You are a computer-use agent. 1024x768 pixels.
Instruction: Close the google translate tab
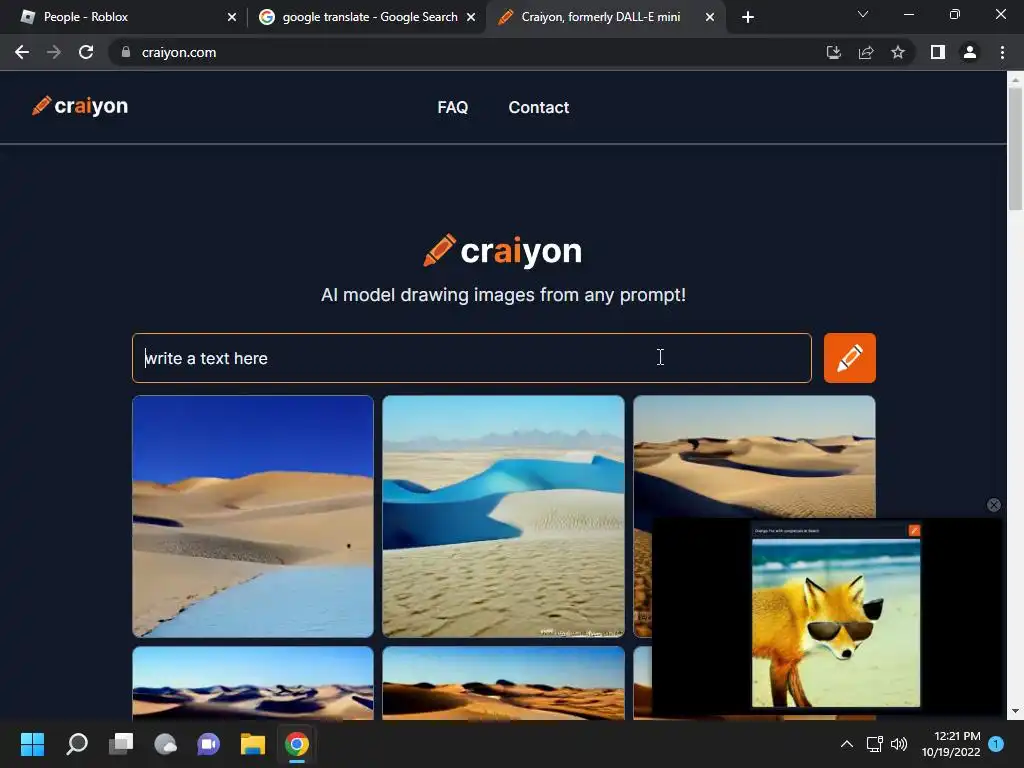(x=471, y=17)
